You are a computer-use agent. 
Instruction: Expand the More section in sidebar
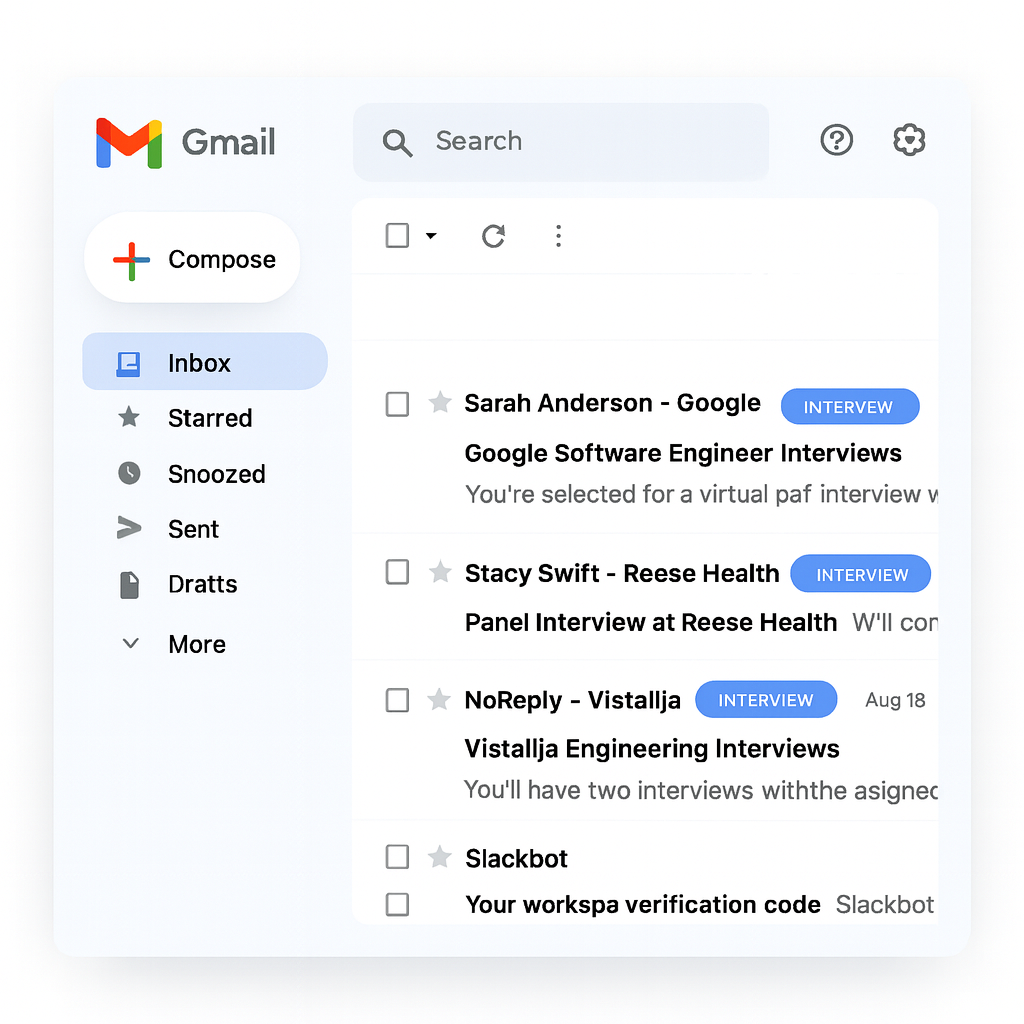point(130,643)
